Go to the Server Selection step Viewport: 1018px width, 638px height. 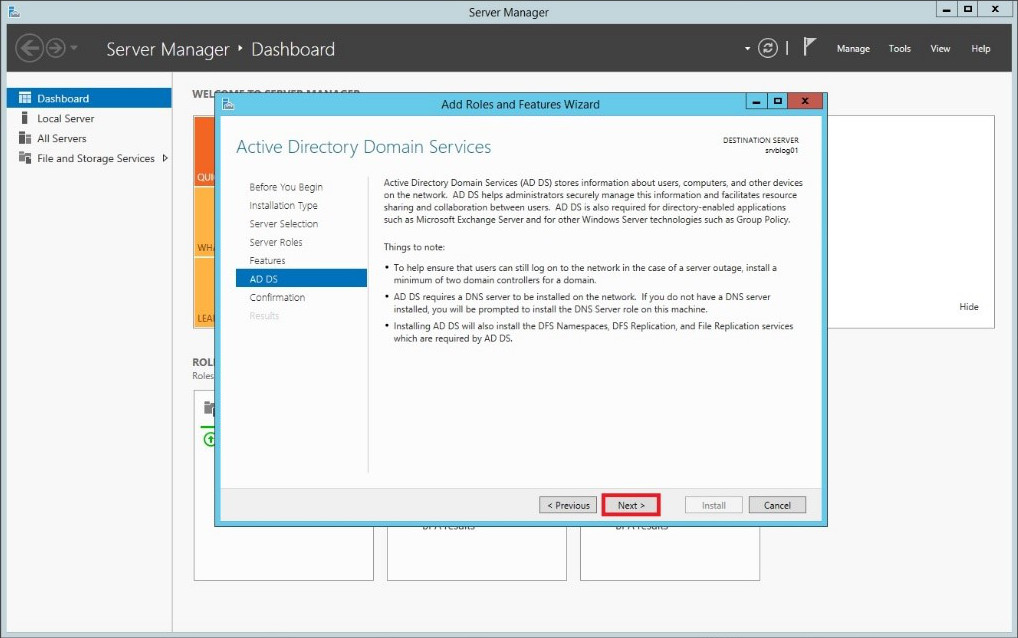pos(284,224)
